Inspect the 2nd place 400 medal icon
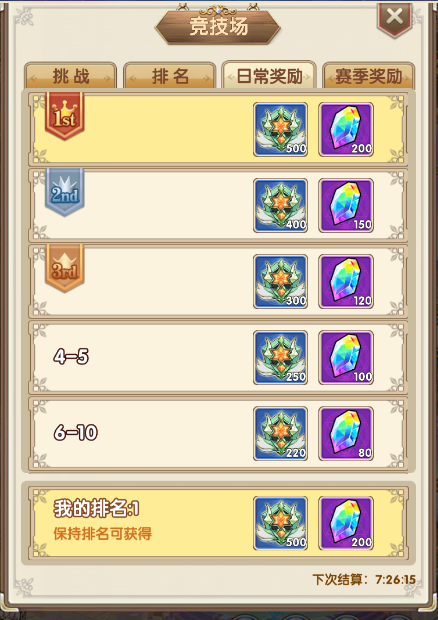Viewport: 438px width, 620px height. point(280,205)
